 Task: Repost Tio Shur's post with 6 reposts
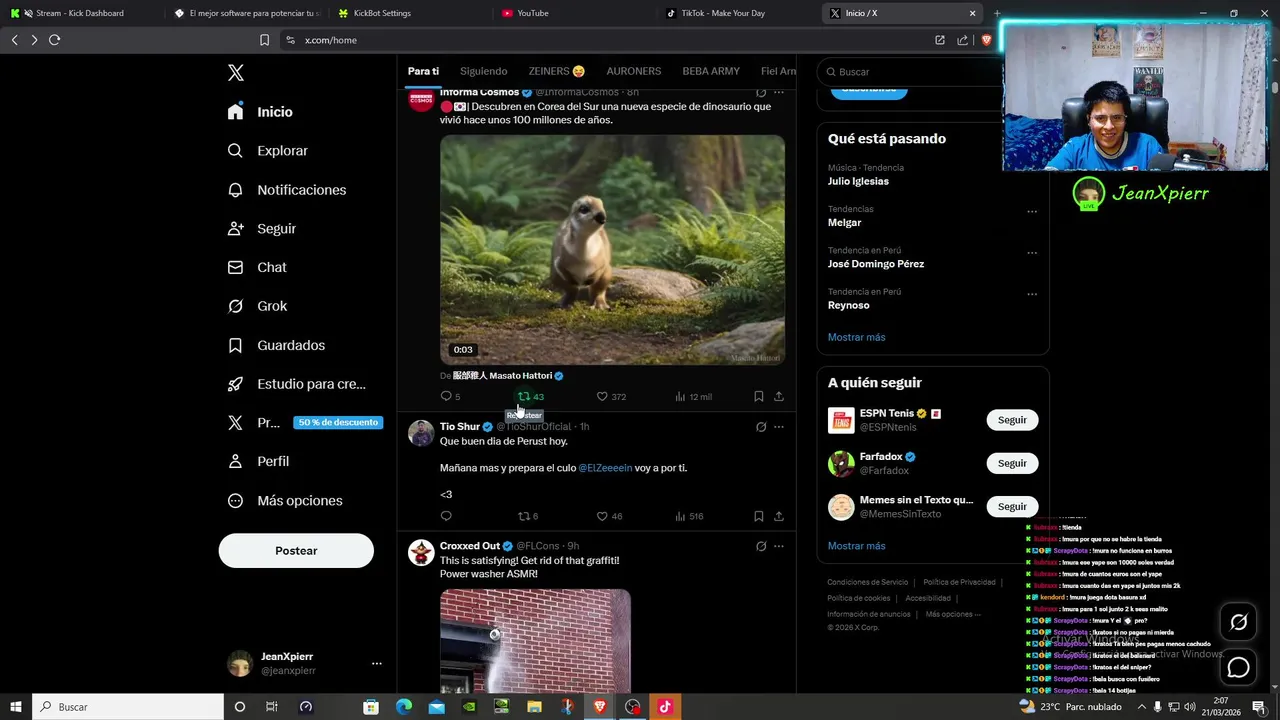point(528,517)
